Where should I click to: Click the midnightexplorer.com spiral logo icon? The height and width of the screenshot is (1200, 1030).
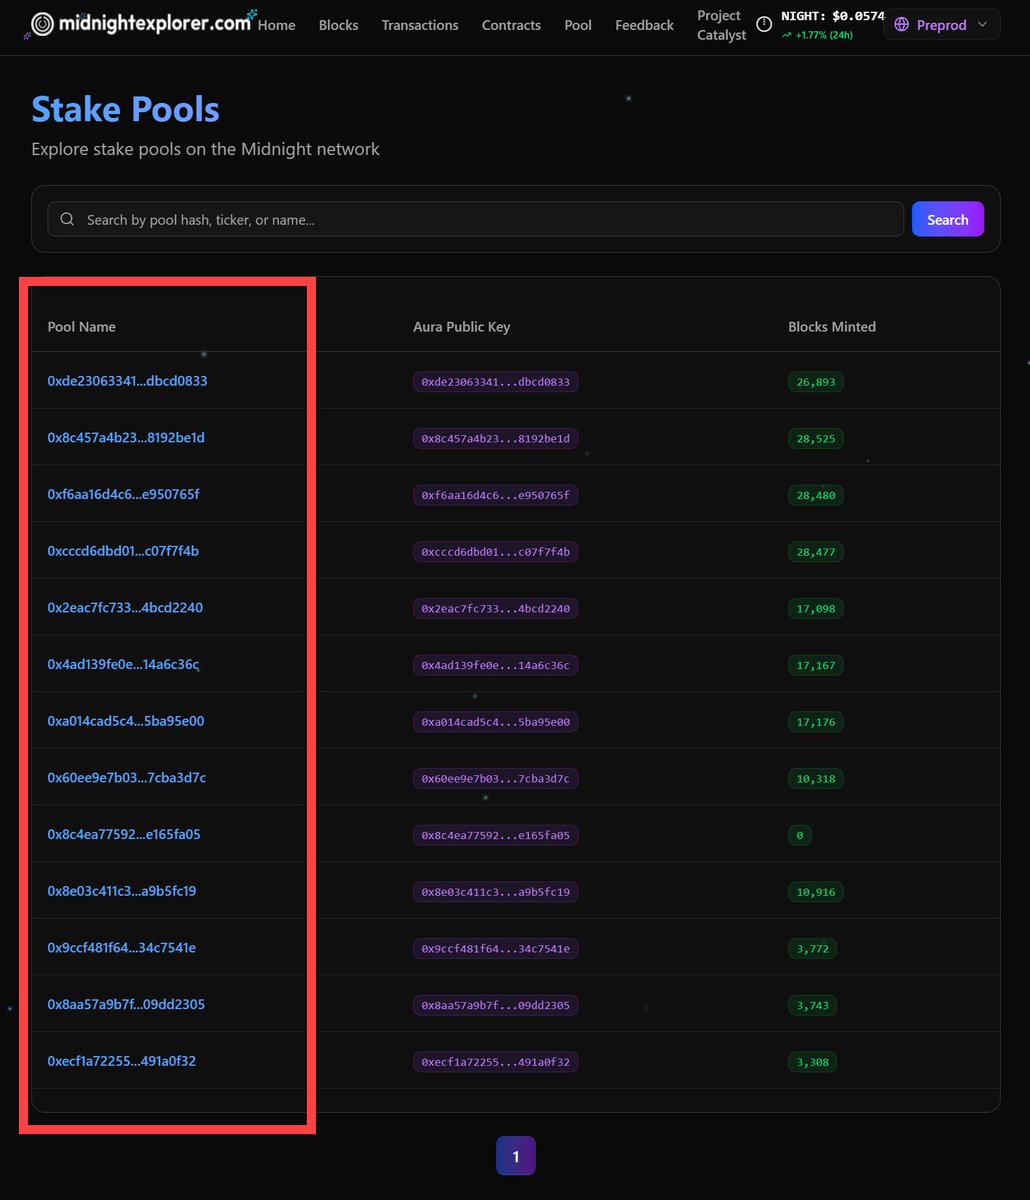coord(41,24)
